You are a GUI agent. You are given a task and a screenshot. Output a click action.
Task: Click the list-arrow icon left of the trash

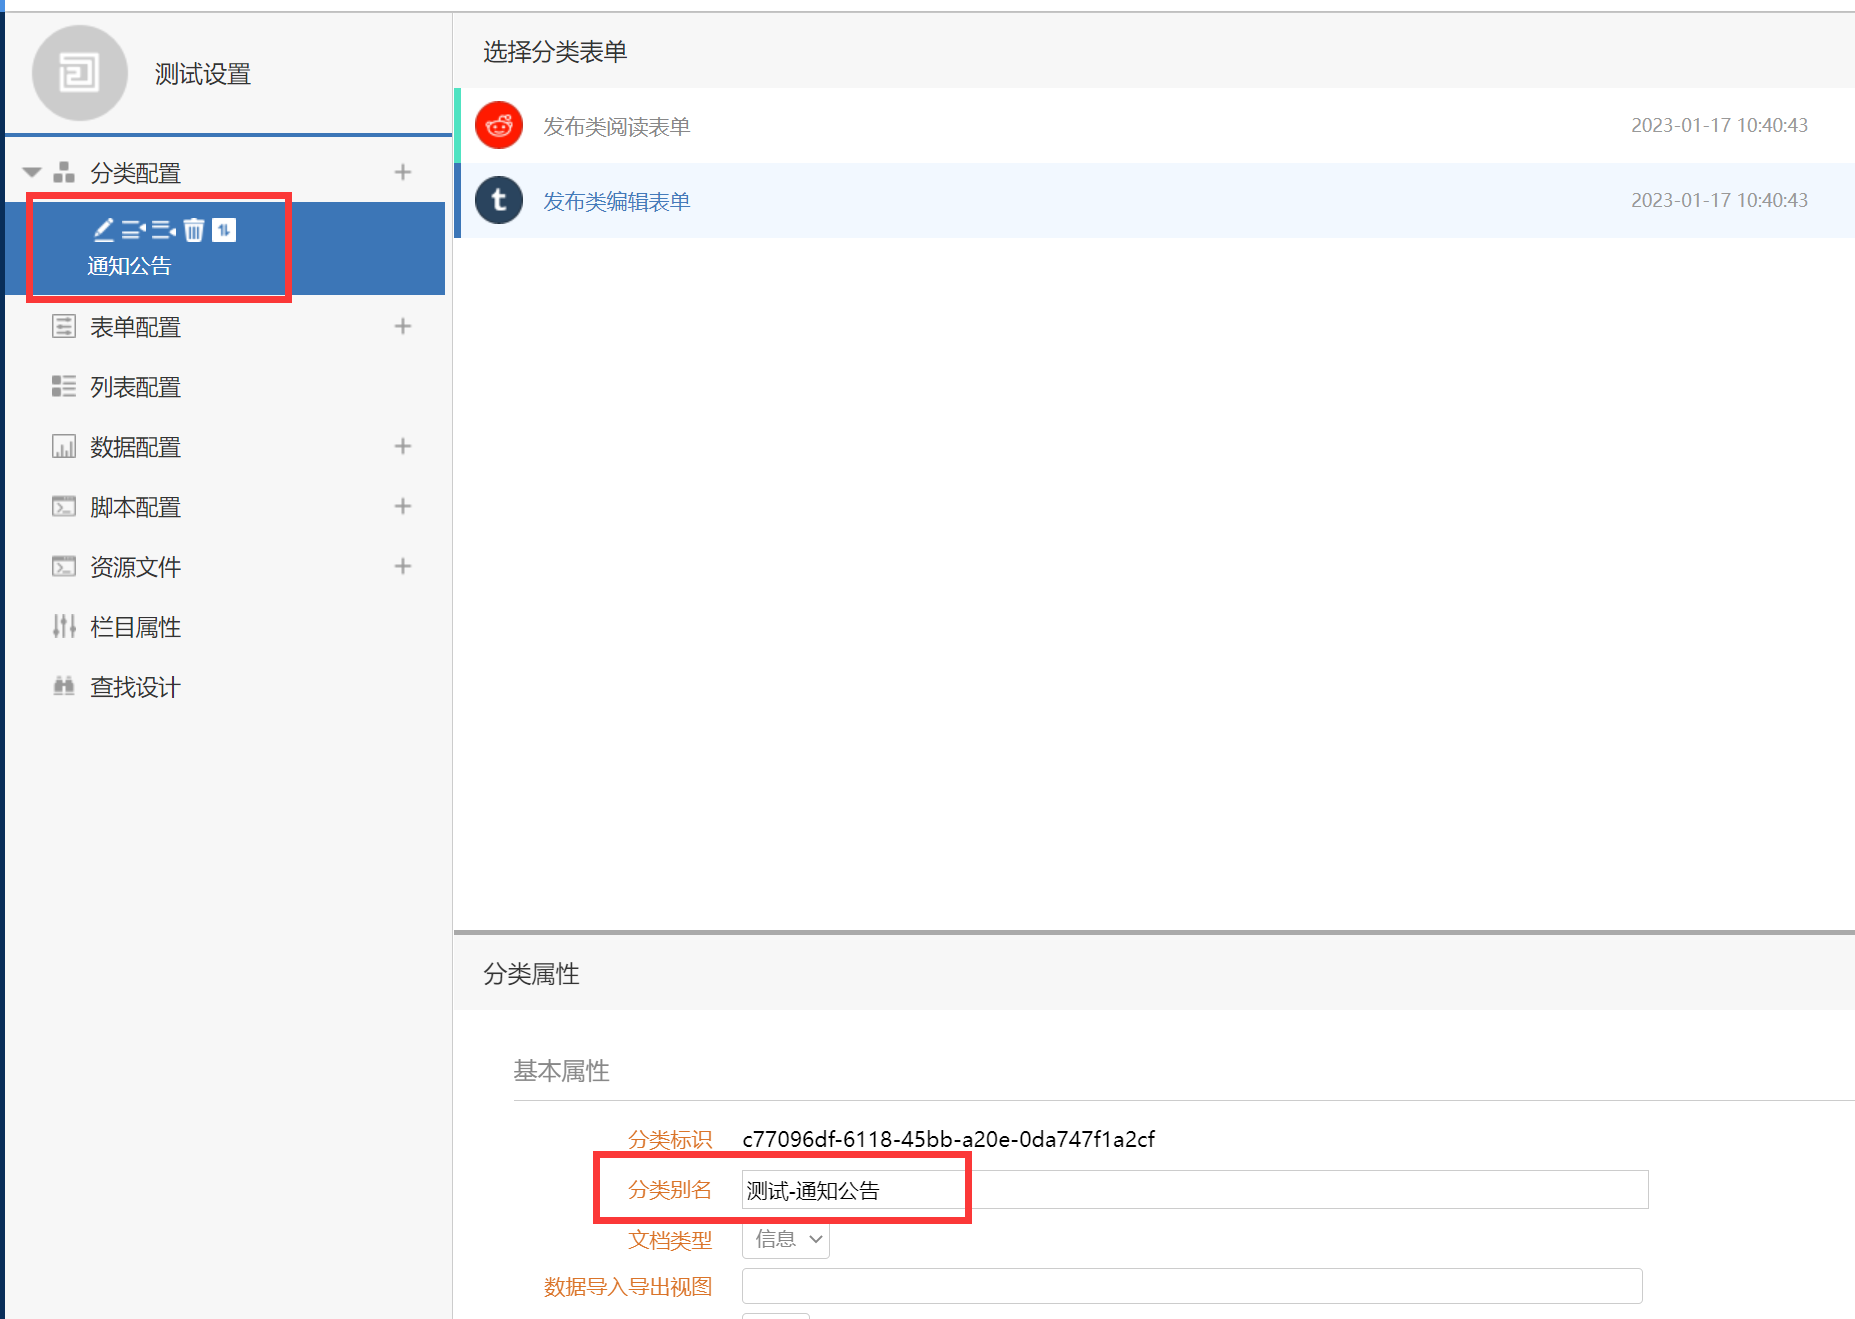[164, 230]
